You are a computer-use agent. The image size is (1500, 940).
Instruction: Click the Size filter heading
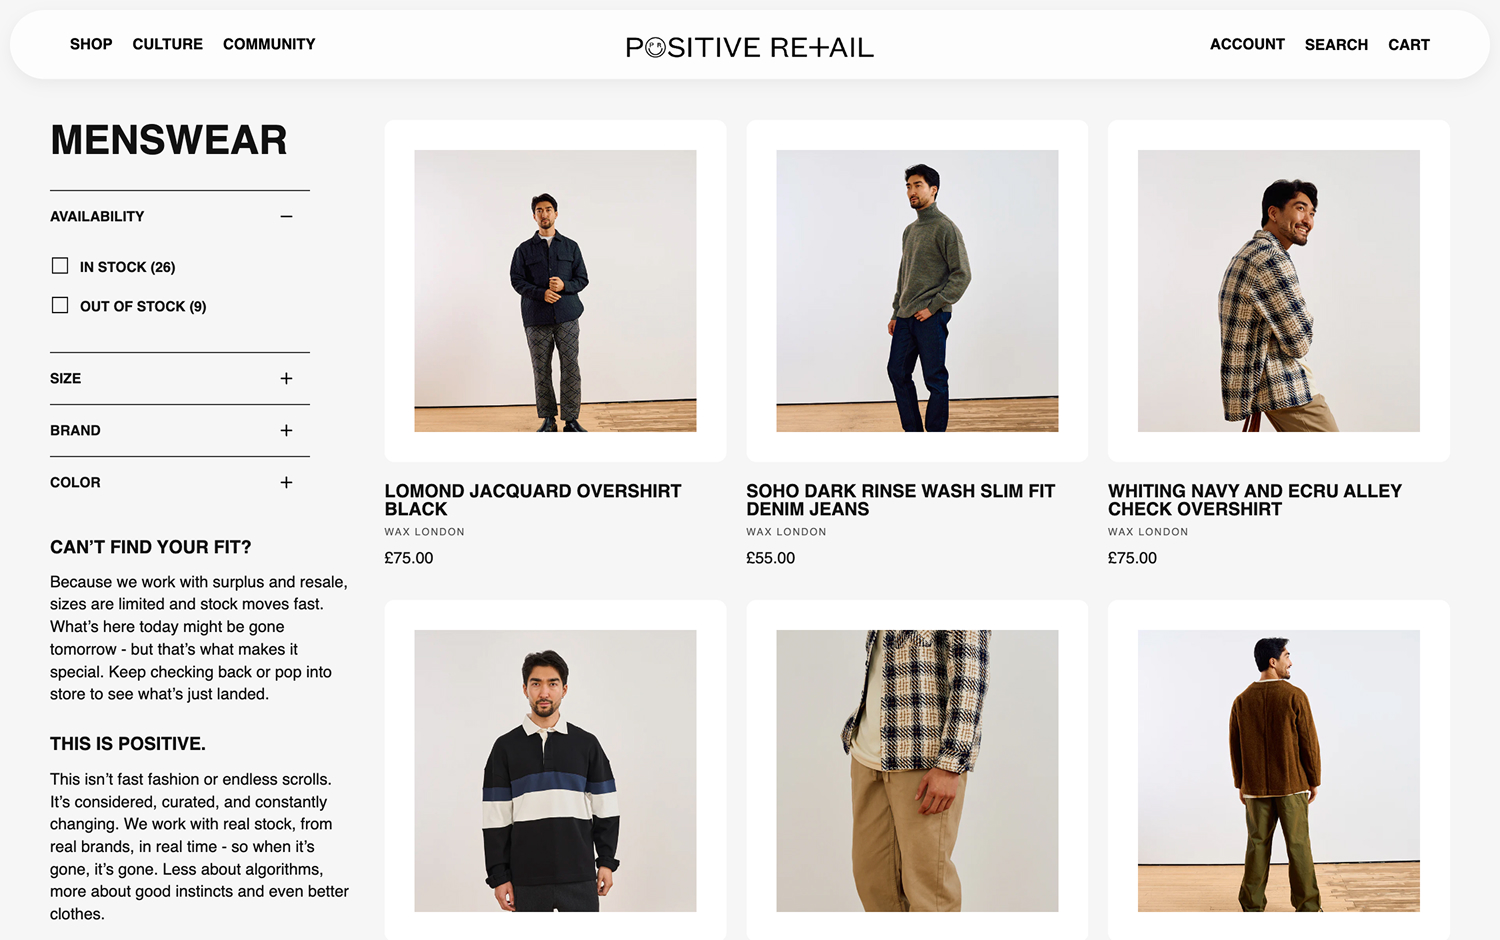tap(66, 378)
